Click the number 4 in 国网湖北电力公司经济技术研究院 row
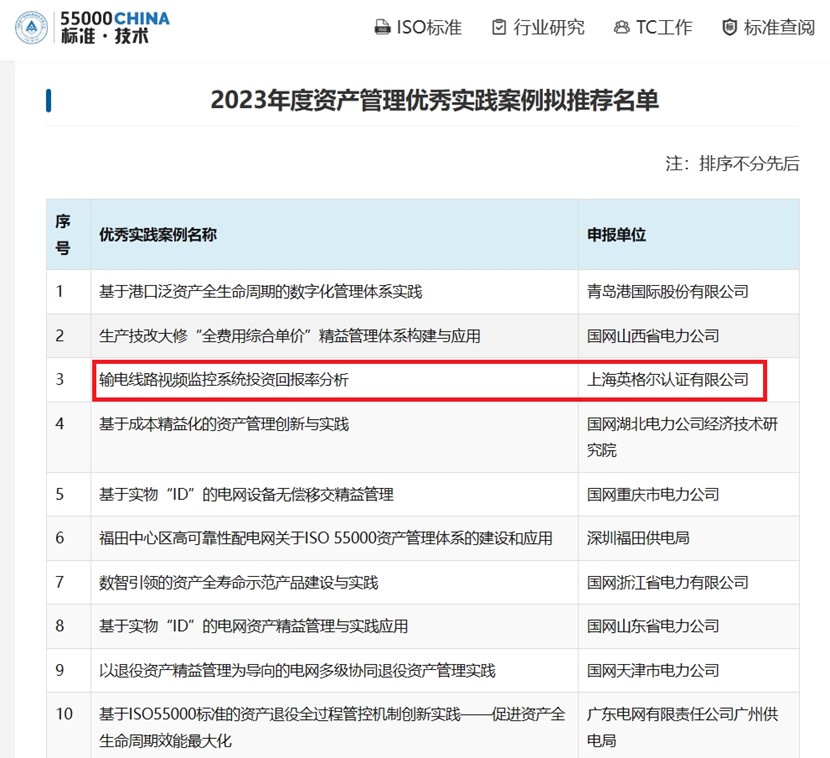This screenshot has height=758, width=830. [x=60, y=424]
